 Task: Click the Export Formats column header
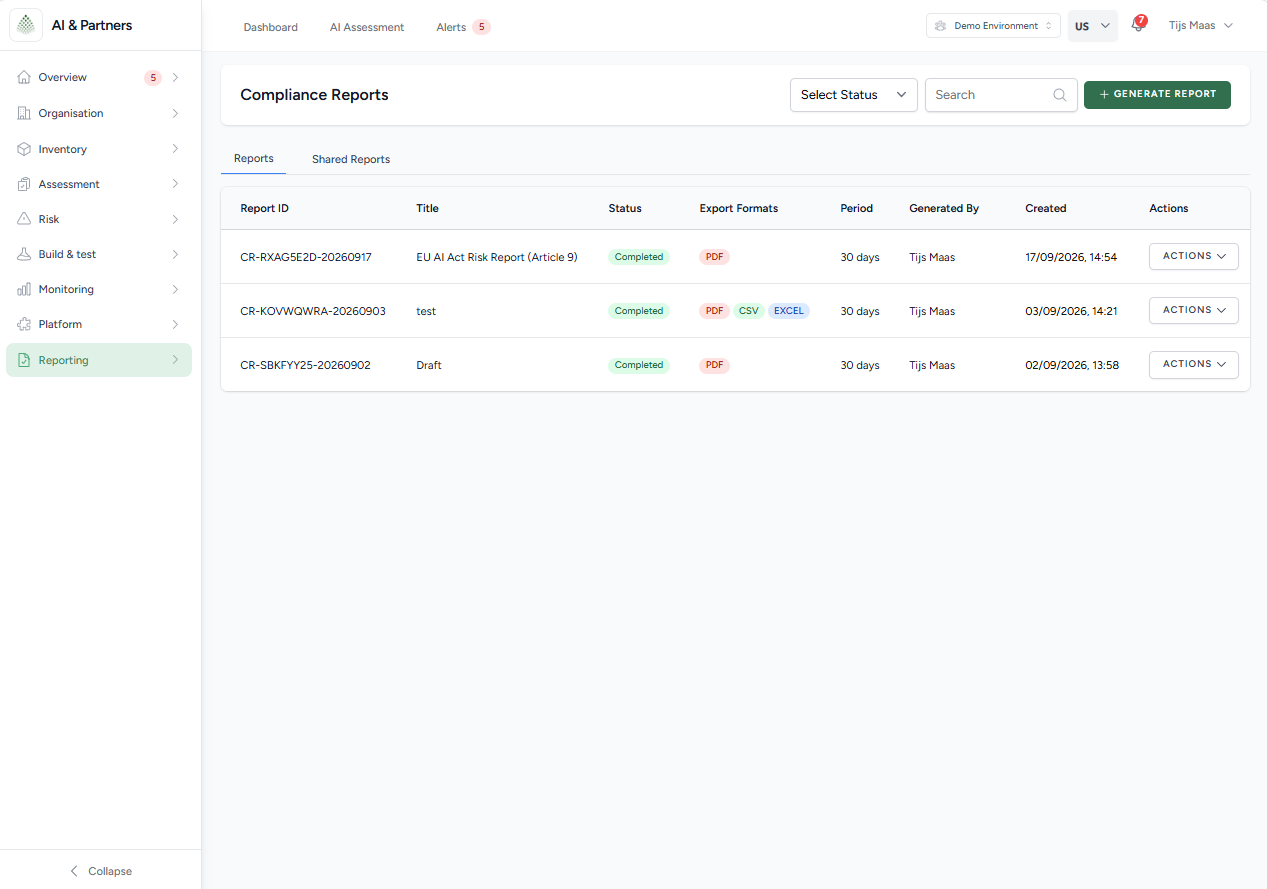[x=739, y=208]
